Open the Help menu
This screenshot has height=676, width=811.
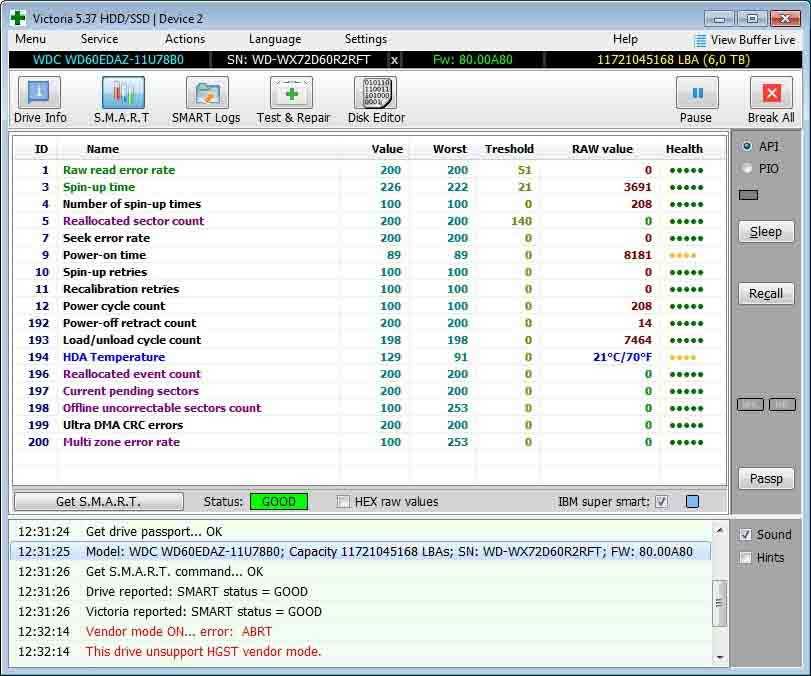coord(625,39)
